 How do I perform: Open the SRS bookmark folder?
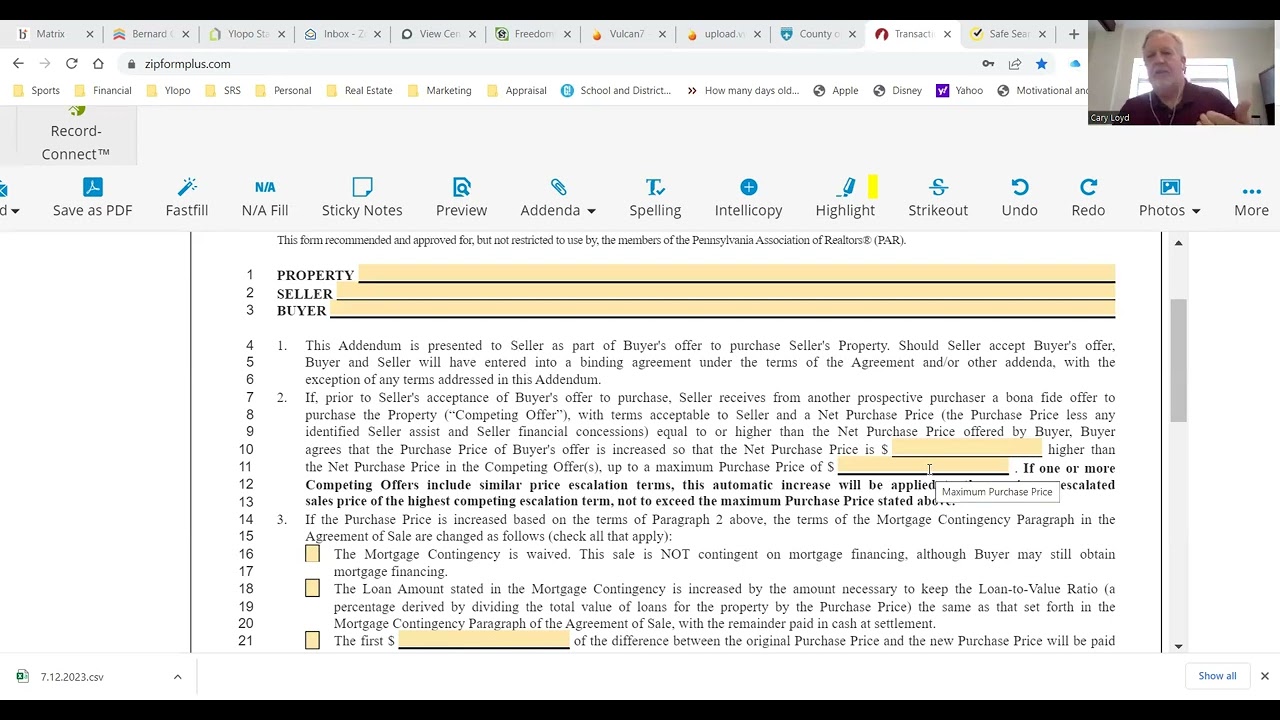pyautogui.click(x=223, y=90)
